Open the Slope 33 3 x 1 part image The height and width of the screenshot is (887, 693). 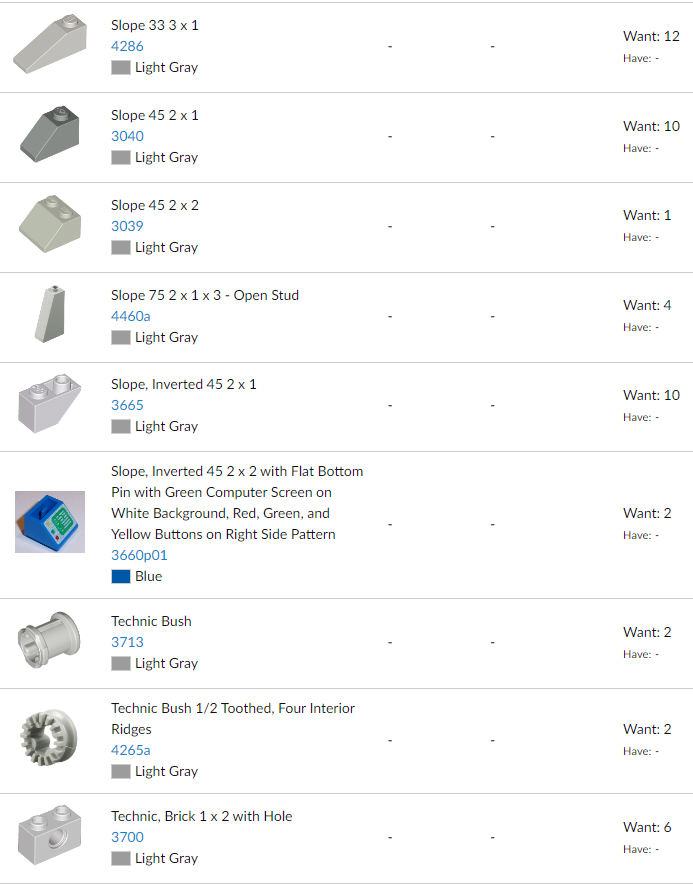pyautogui.click(x=50, y=45)
